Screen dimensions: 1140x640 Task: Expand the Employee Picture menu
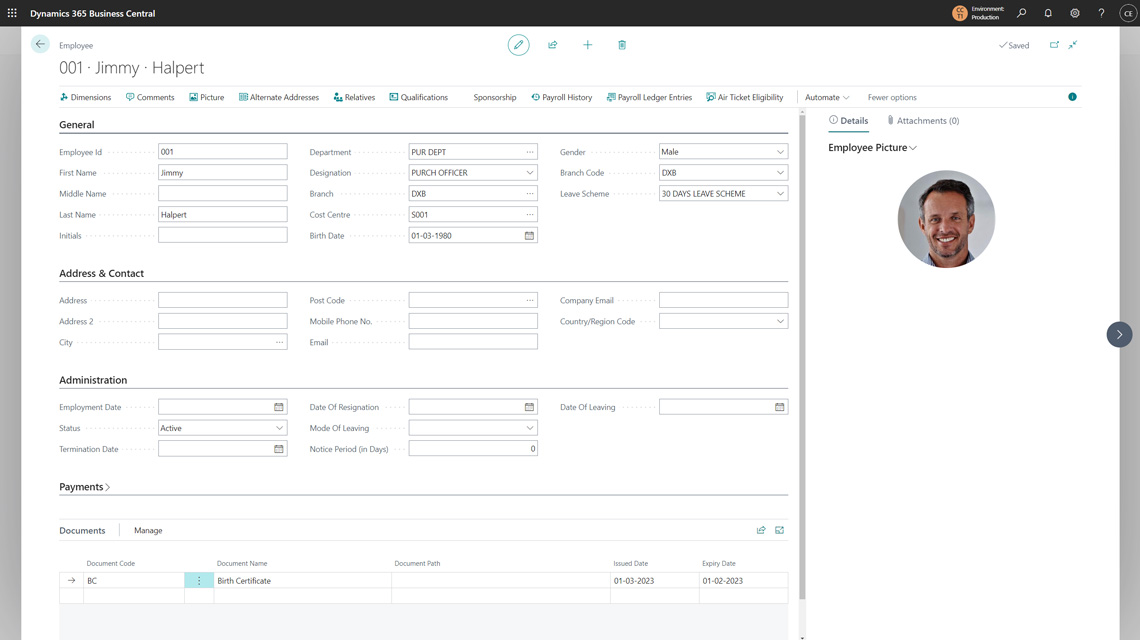coord(872,148)
